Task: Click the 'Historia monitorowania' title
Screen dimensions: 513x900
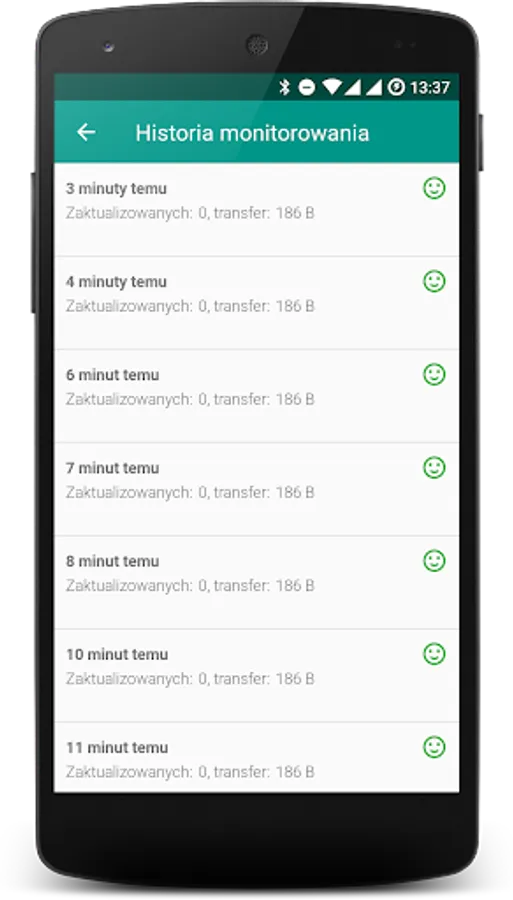Action: tap(252, 133)
